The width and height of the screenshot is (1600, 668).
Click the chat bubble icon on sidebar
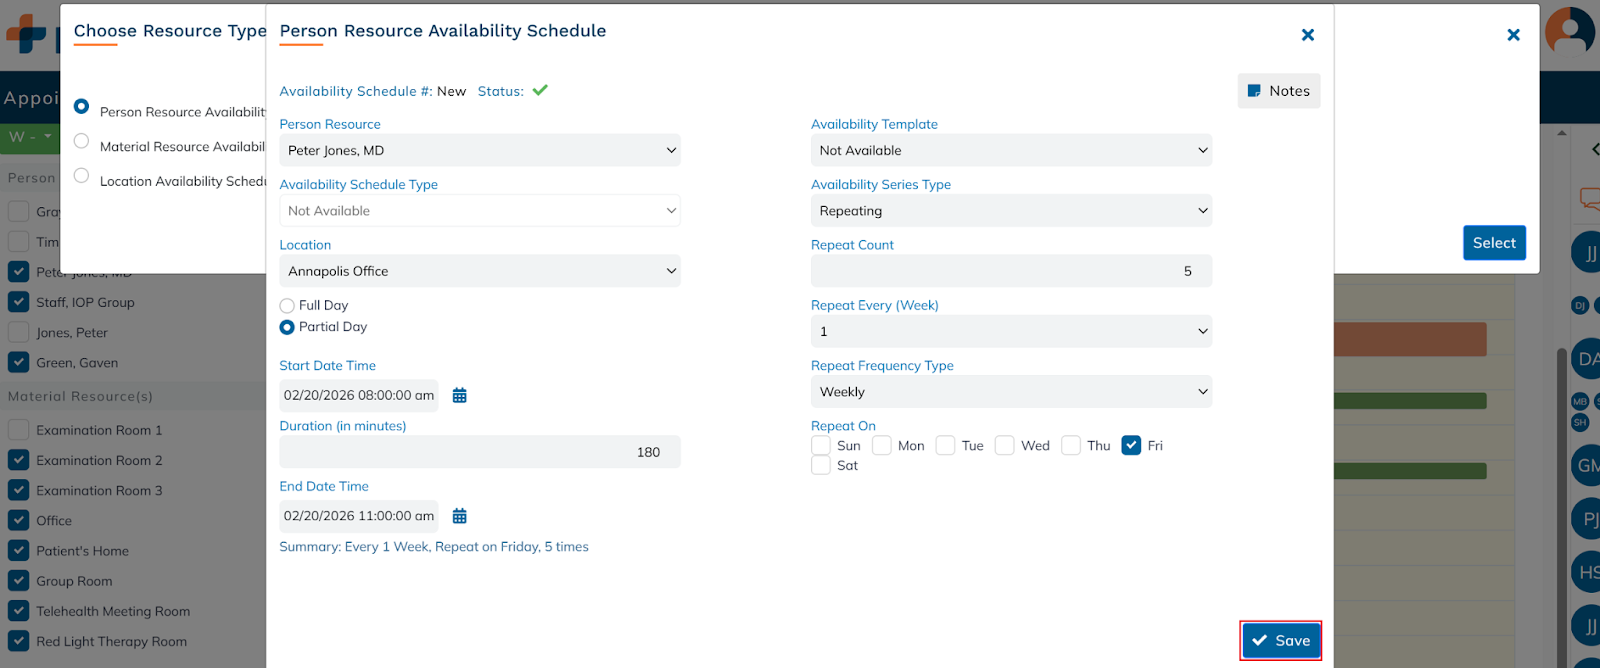pyautogui.click(x=1589, y=197)
